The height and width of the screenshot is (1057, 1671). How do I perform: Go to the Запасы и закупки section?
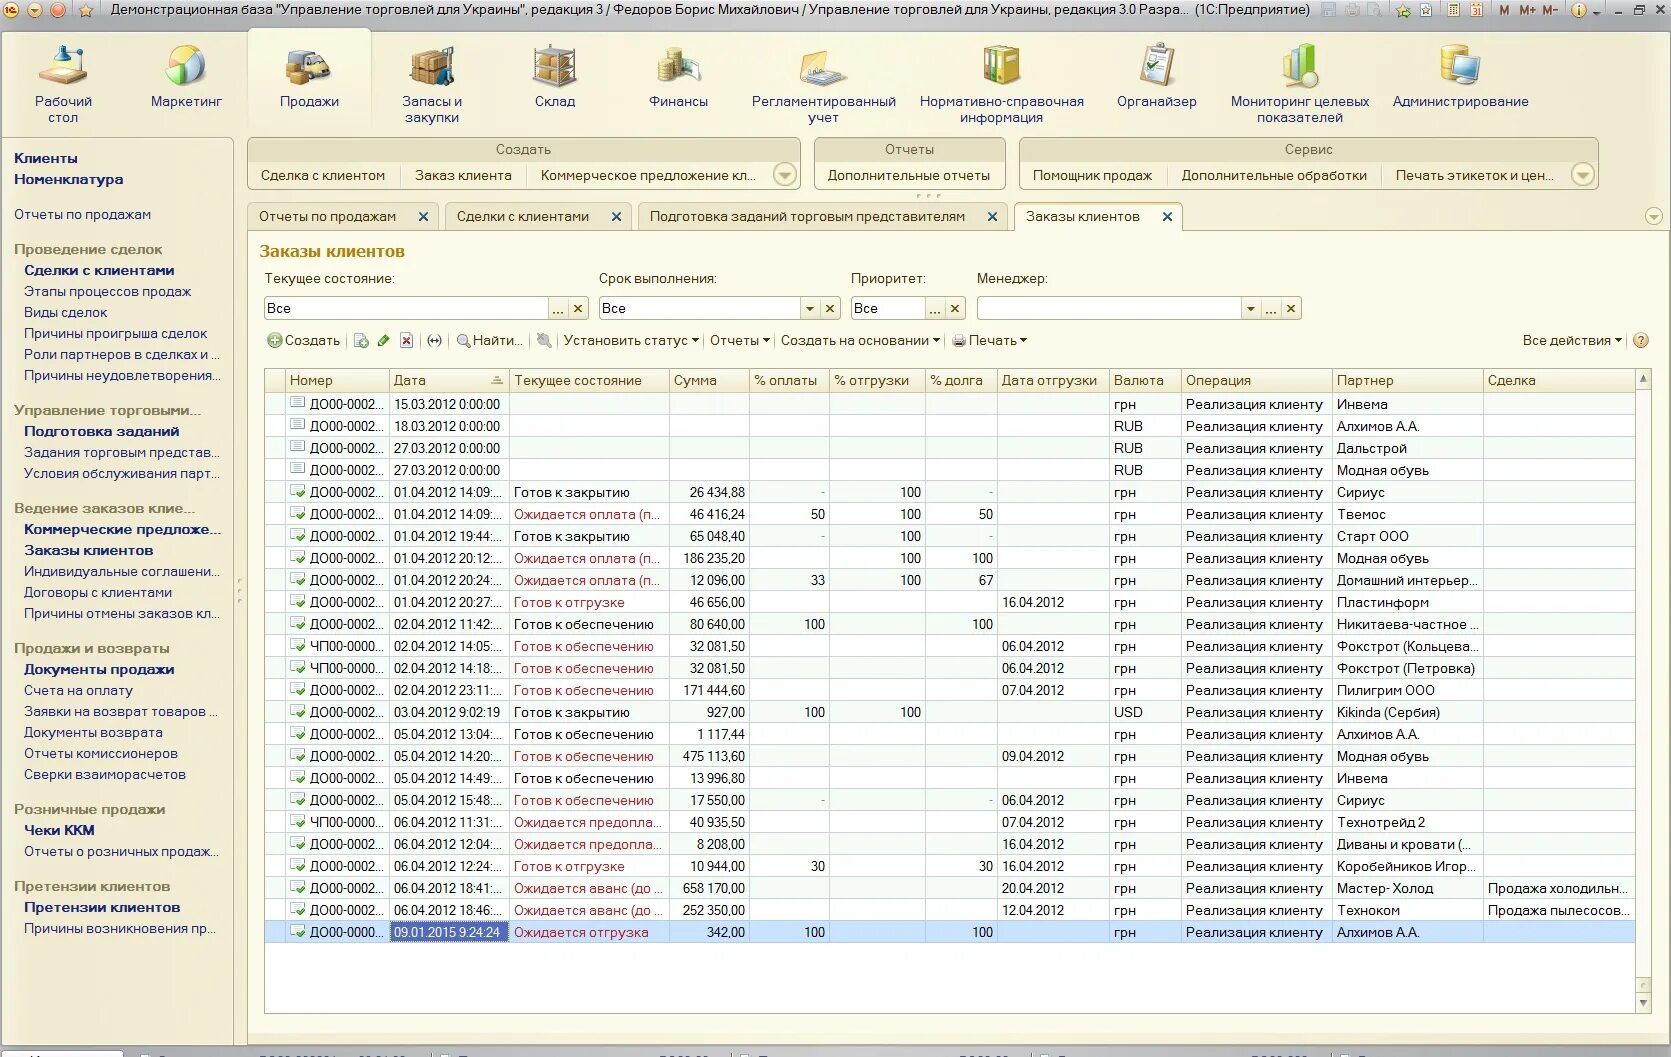pyautogui.click(x=432, y=84)
